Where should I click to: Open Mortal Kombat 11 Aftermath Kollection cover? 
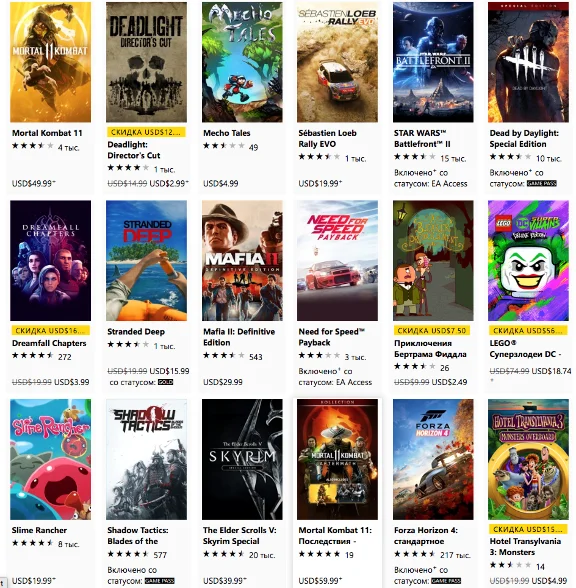click(338, 459)
